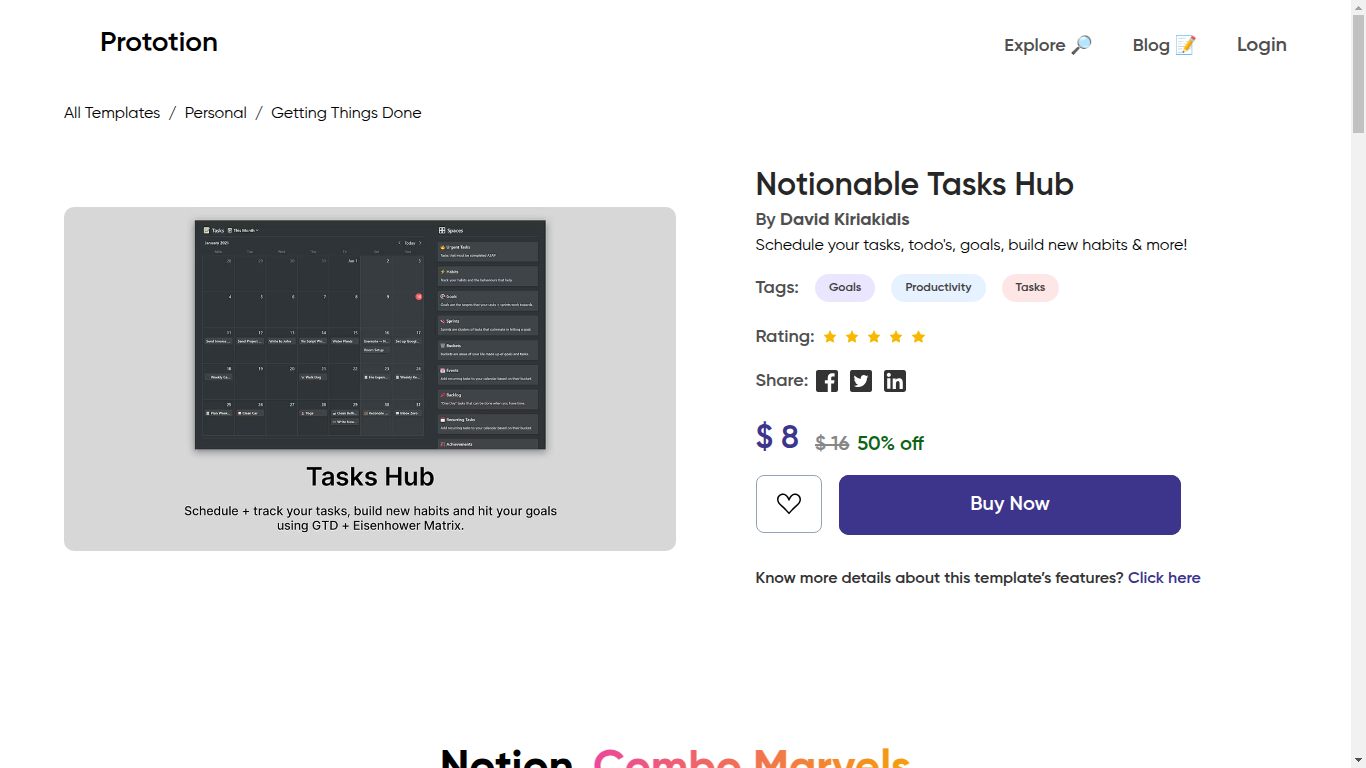Open the Login page
Screen dimensions: 1366x768
1262,45
